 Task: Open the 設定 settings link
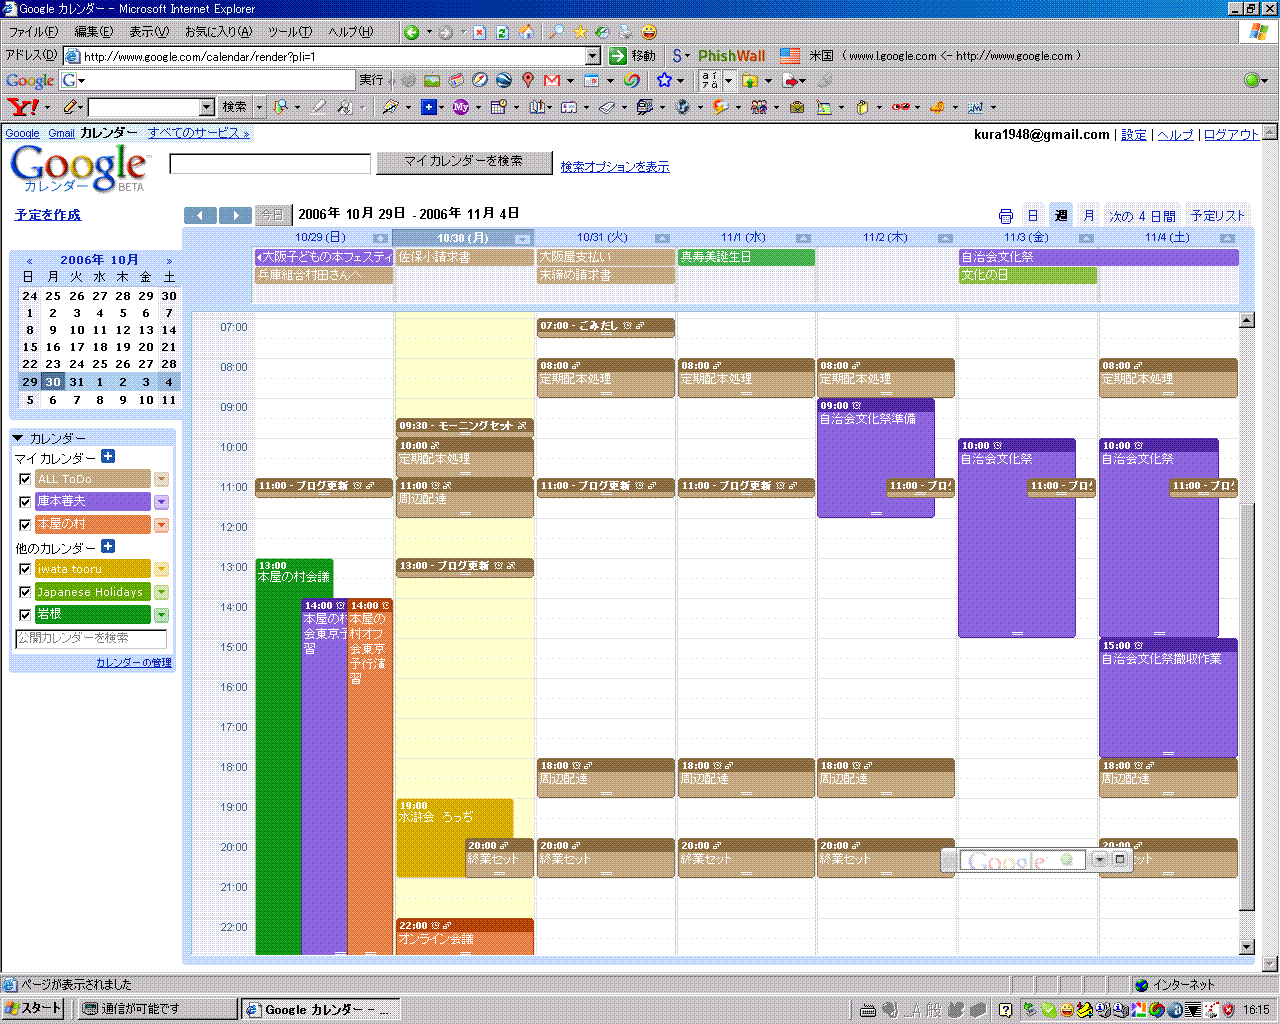[x=1134, y=135]
